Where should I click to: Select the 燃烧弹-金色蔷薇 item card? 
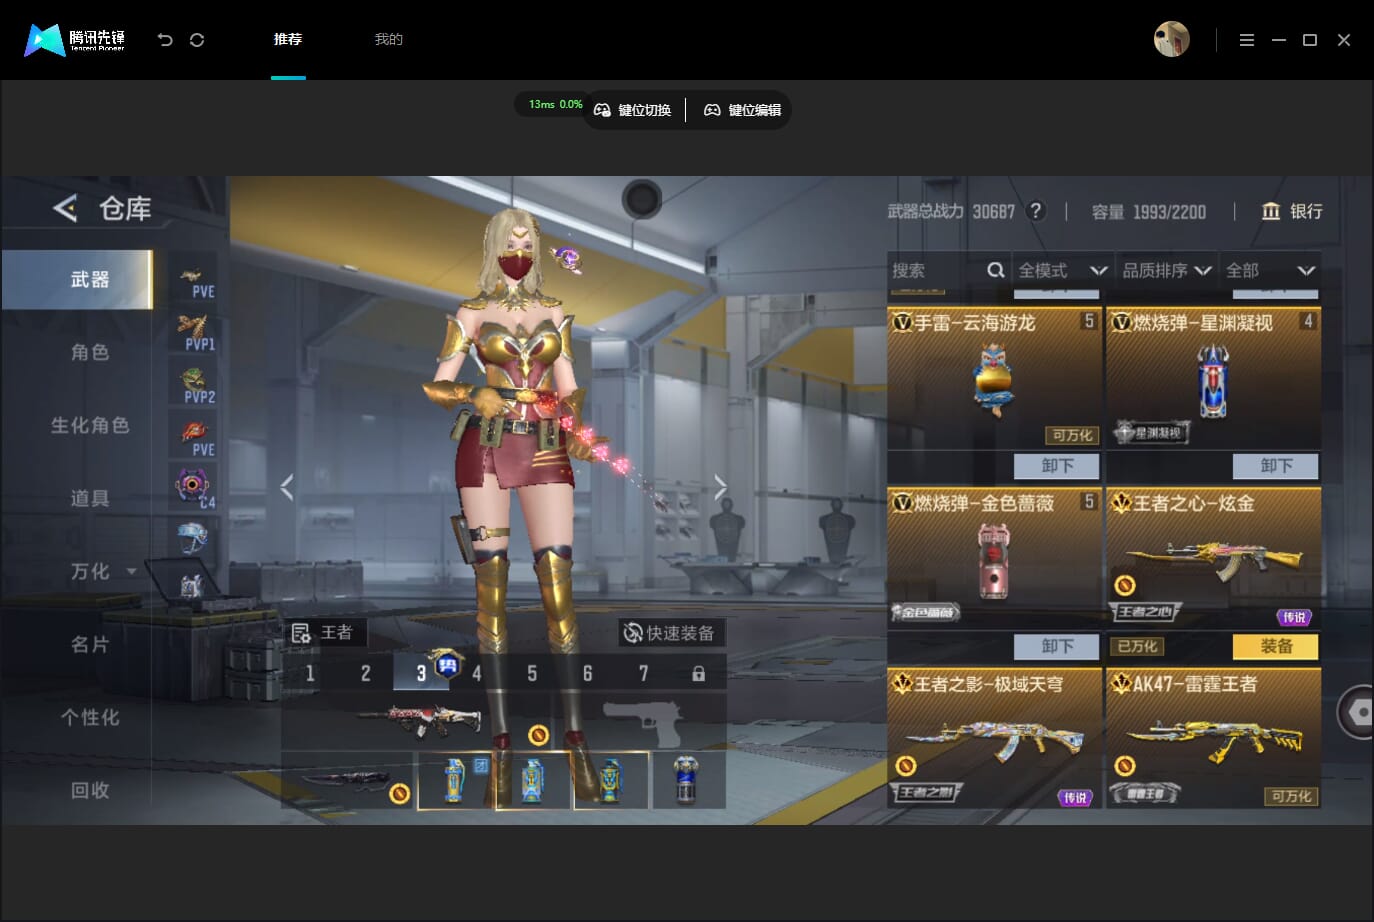(993, 558)
